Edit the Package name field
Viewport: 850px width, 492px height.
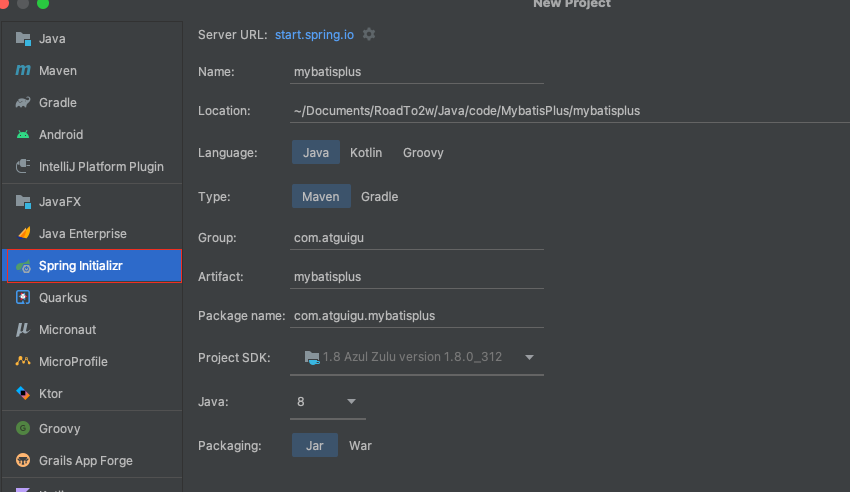pyautogui.click(x=417, y=315)
